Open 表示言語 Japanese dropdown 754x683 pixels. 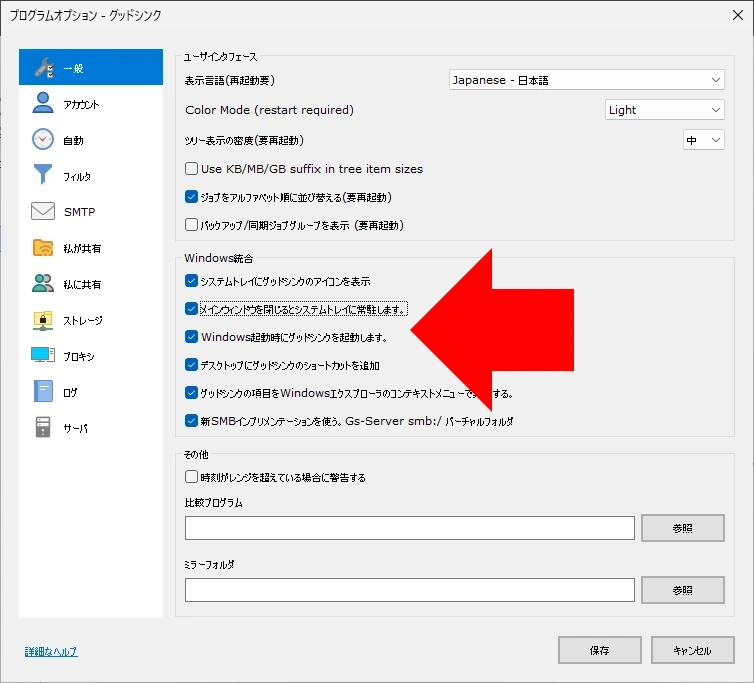point(587,80)
